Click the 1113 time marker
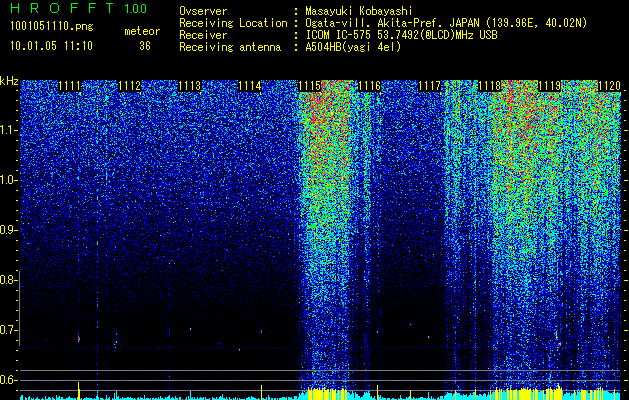The width and height of the screenshot is (629, 400). [x=189, y=86]
